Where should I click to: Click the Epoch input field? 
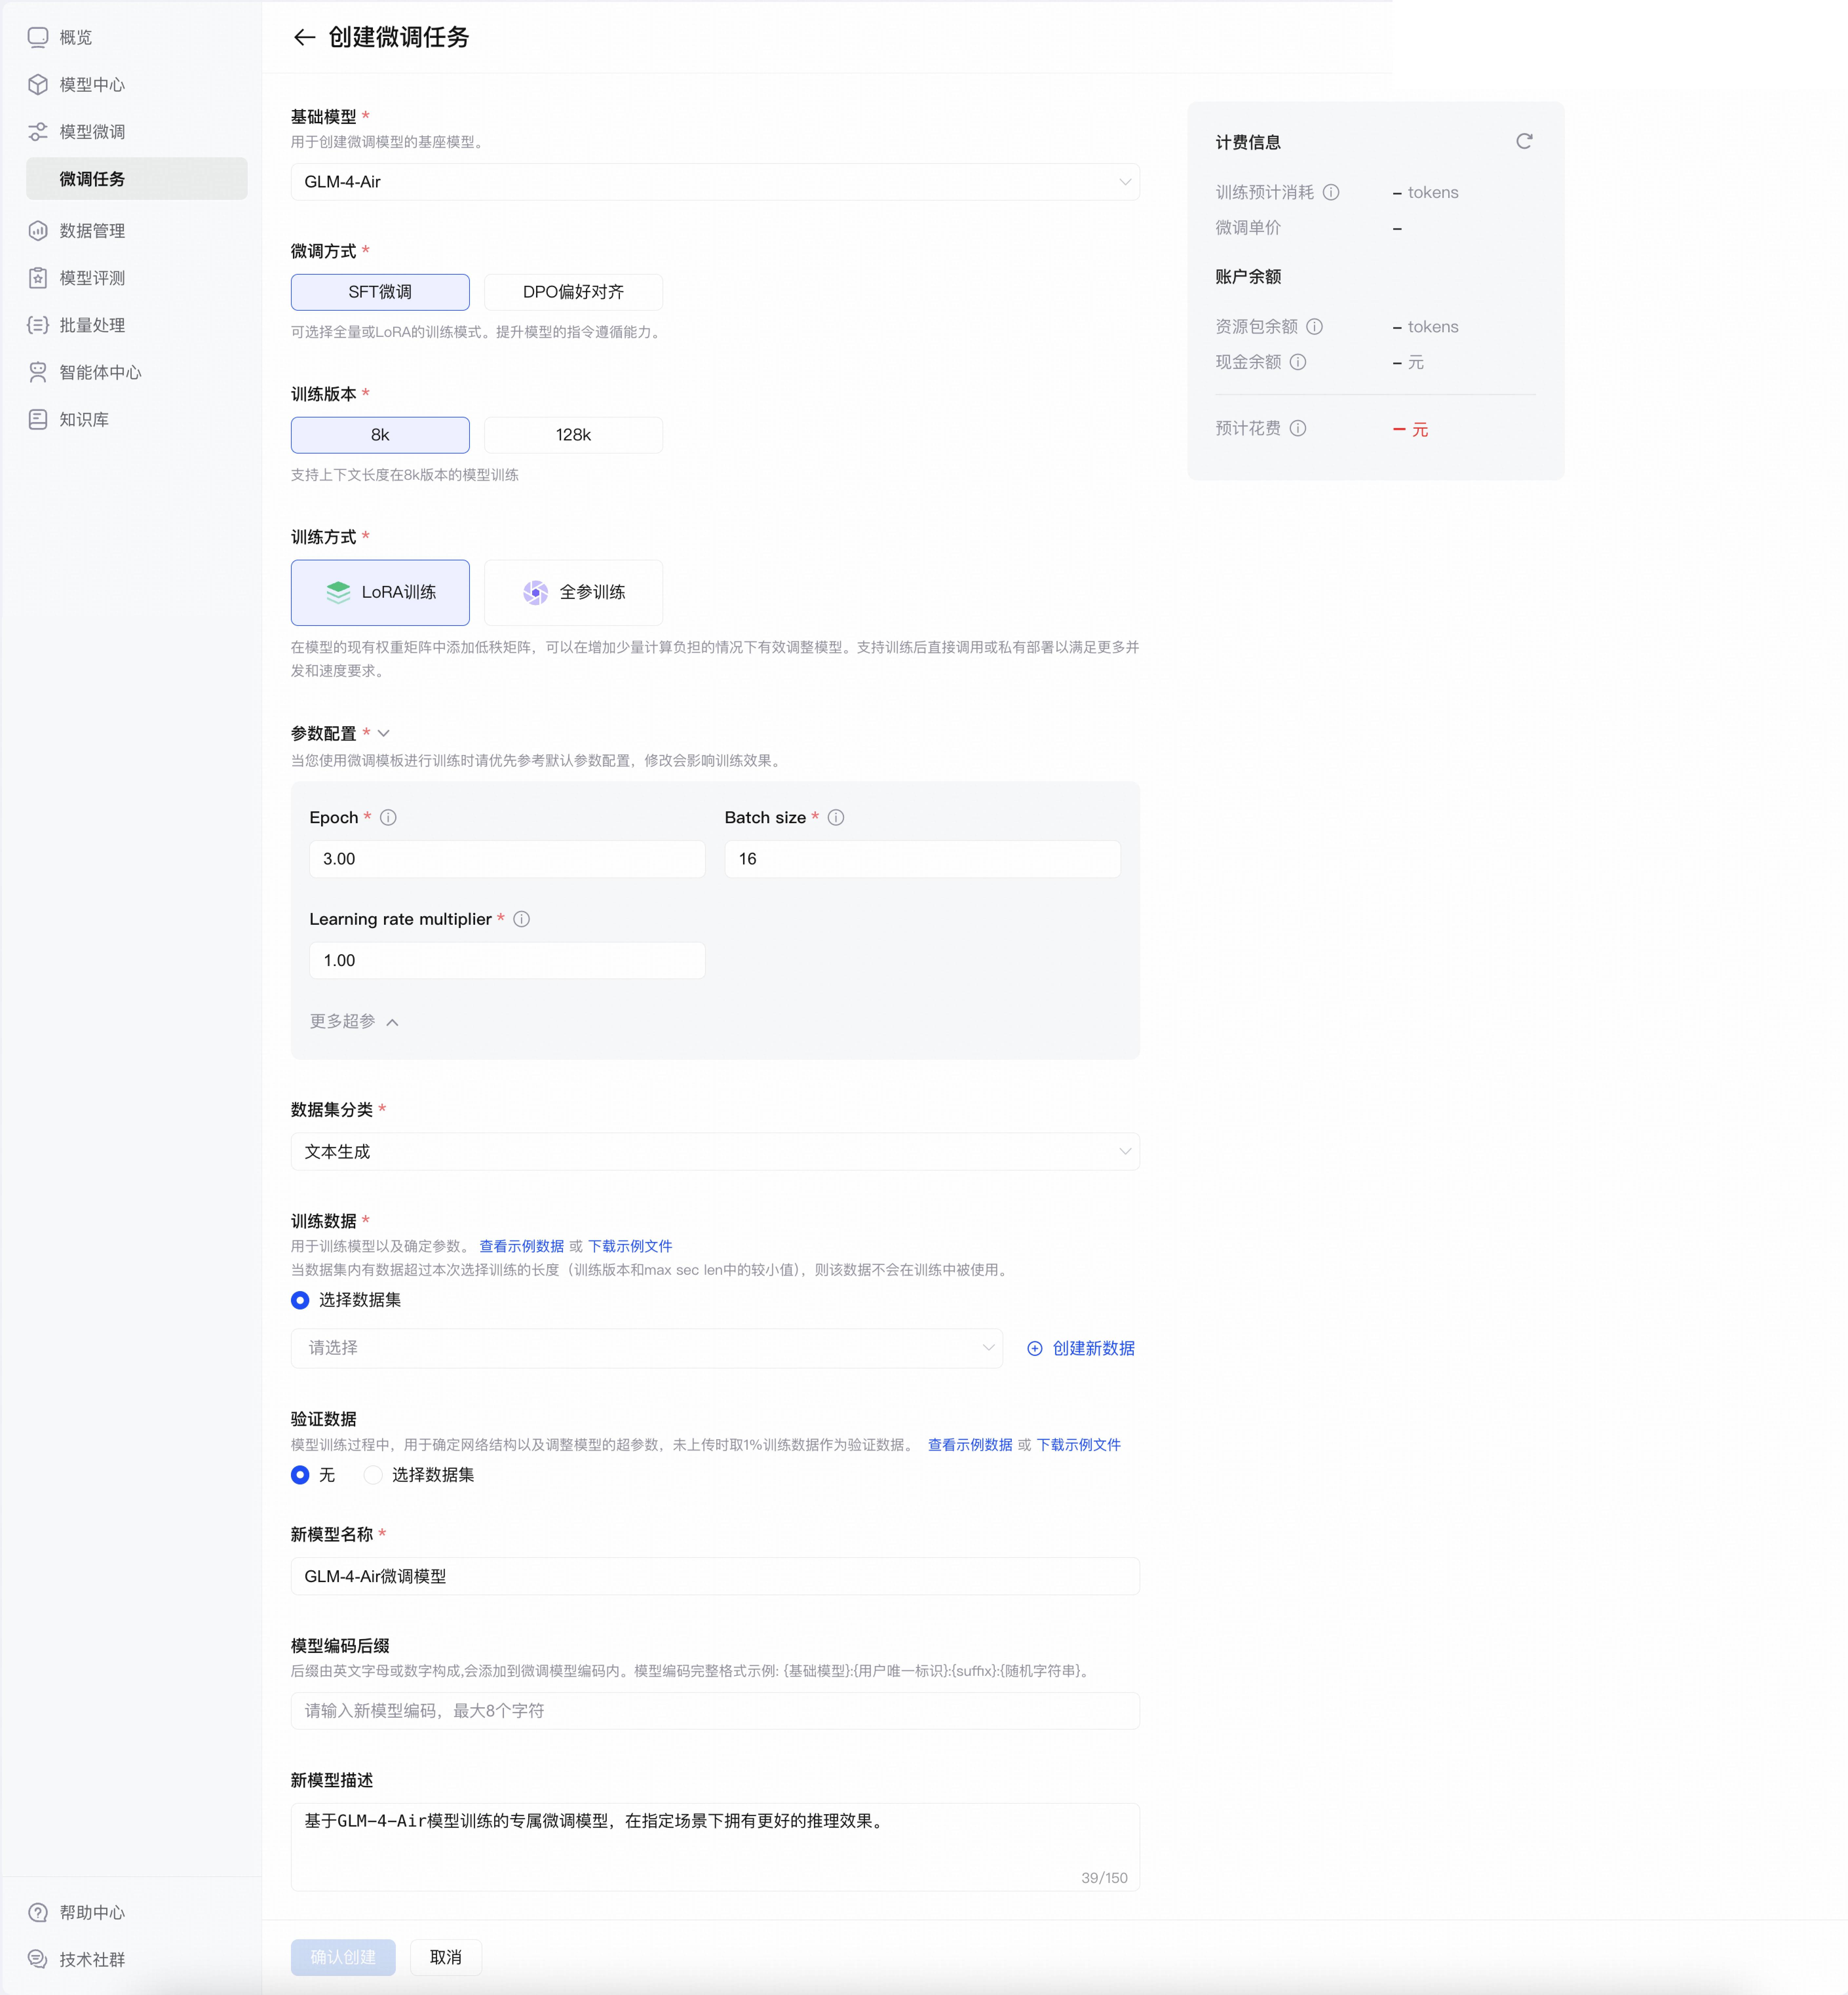pyautogui.click(x=507, y=859)
